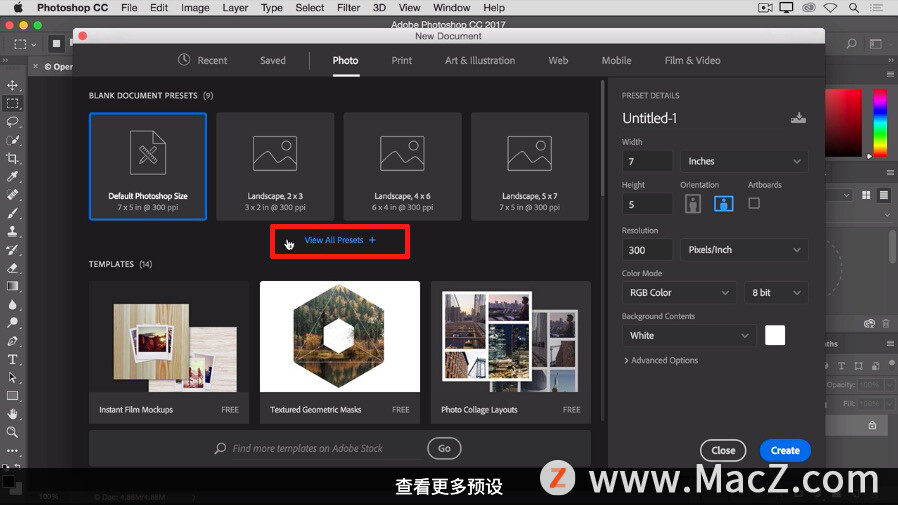Click the white background color swatch
This screenshot has height=505, width=898.
click(775, 336)
